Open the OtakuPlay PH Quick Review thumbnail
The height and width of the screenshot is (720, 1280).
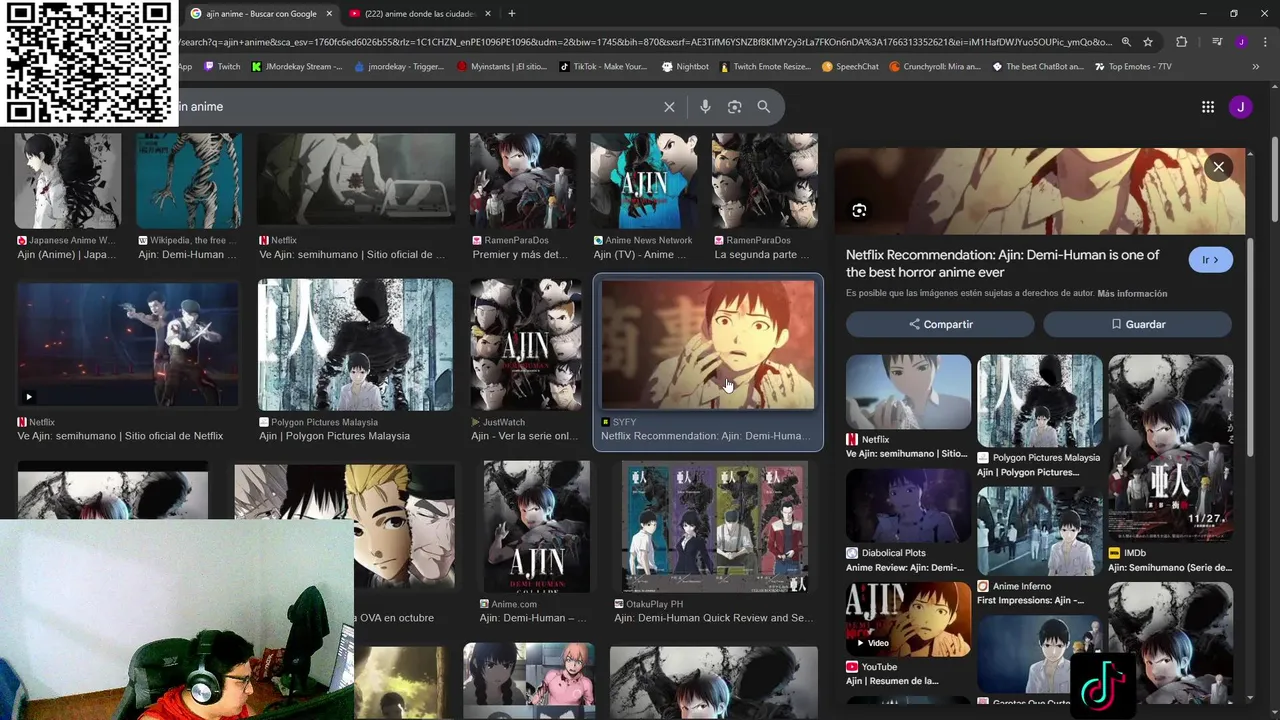pyautogui.click(x=714, y=526)
